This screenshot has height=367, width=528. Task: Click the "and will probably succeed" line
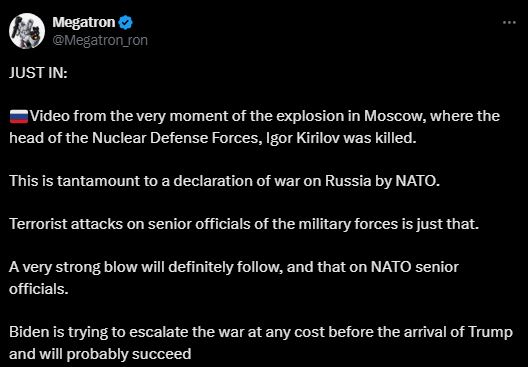tap(100, 354)
